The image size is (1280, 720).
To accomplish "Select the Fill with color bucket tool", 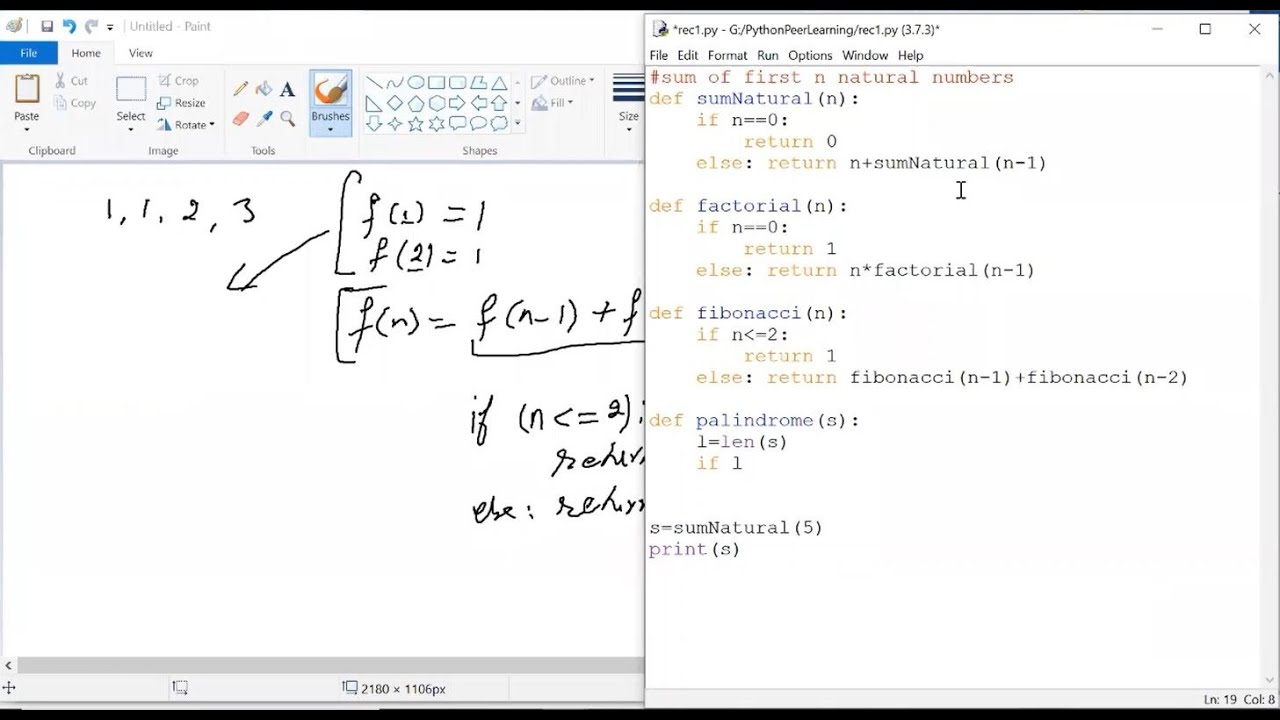I will point(264,89).
